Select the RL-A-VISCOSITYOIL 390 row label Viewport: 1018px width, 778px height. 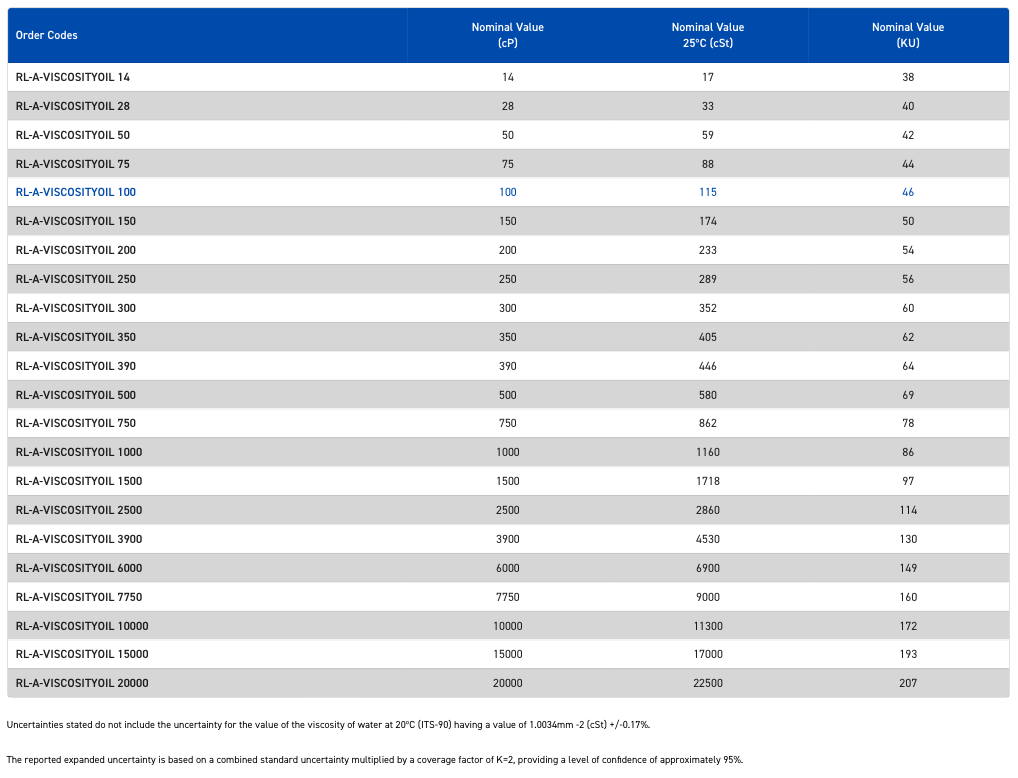click(x=76, y=366)
